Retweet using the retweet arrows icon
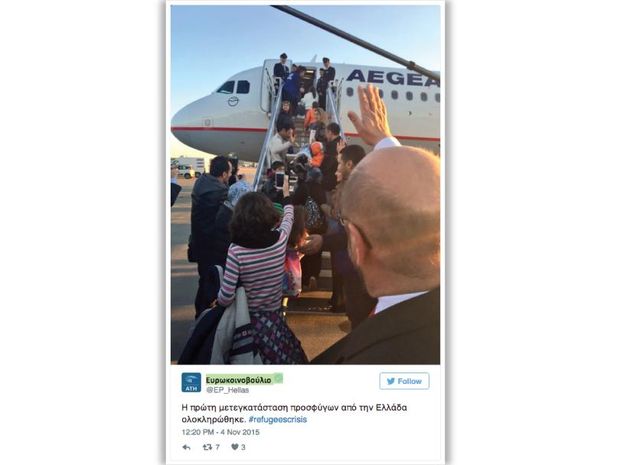Image resolution: width=620 pixels, height=465 pixels. [207, 447]
